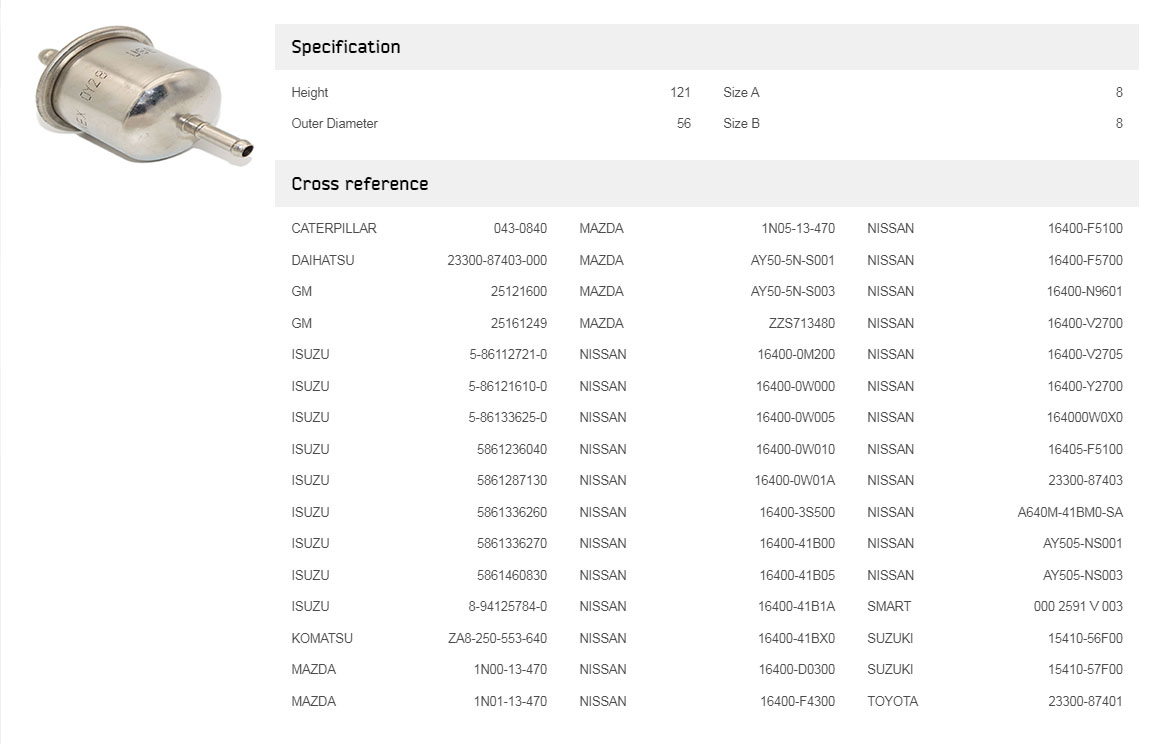Screen dimensions: 1173x744
Task: Select Nissan part number 16400-F5700
Action: coord(1085,261)
